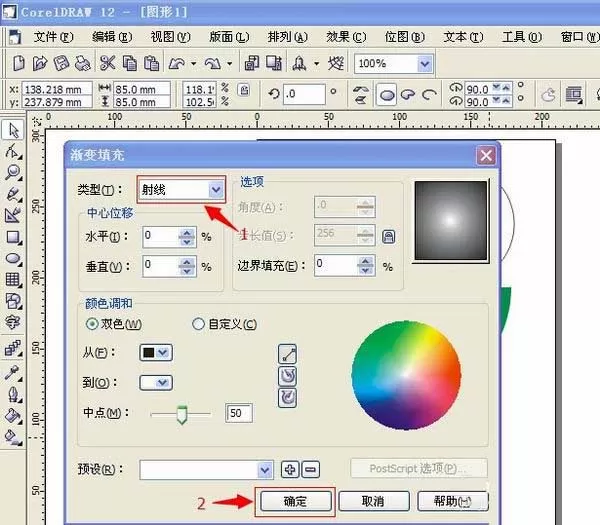Select the Fill bucket tool
This screenshot has height=525, width=600.
[x=13, y=416]
